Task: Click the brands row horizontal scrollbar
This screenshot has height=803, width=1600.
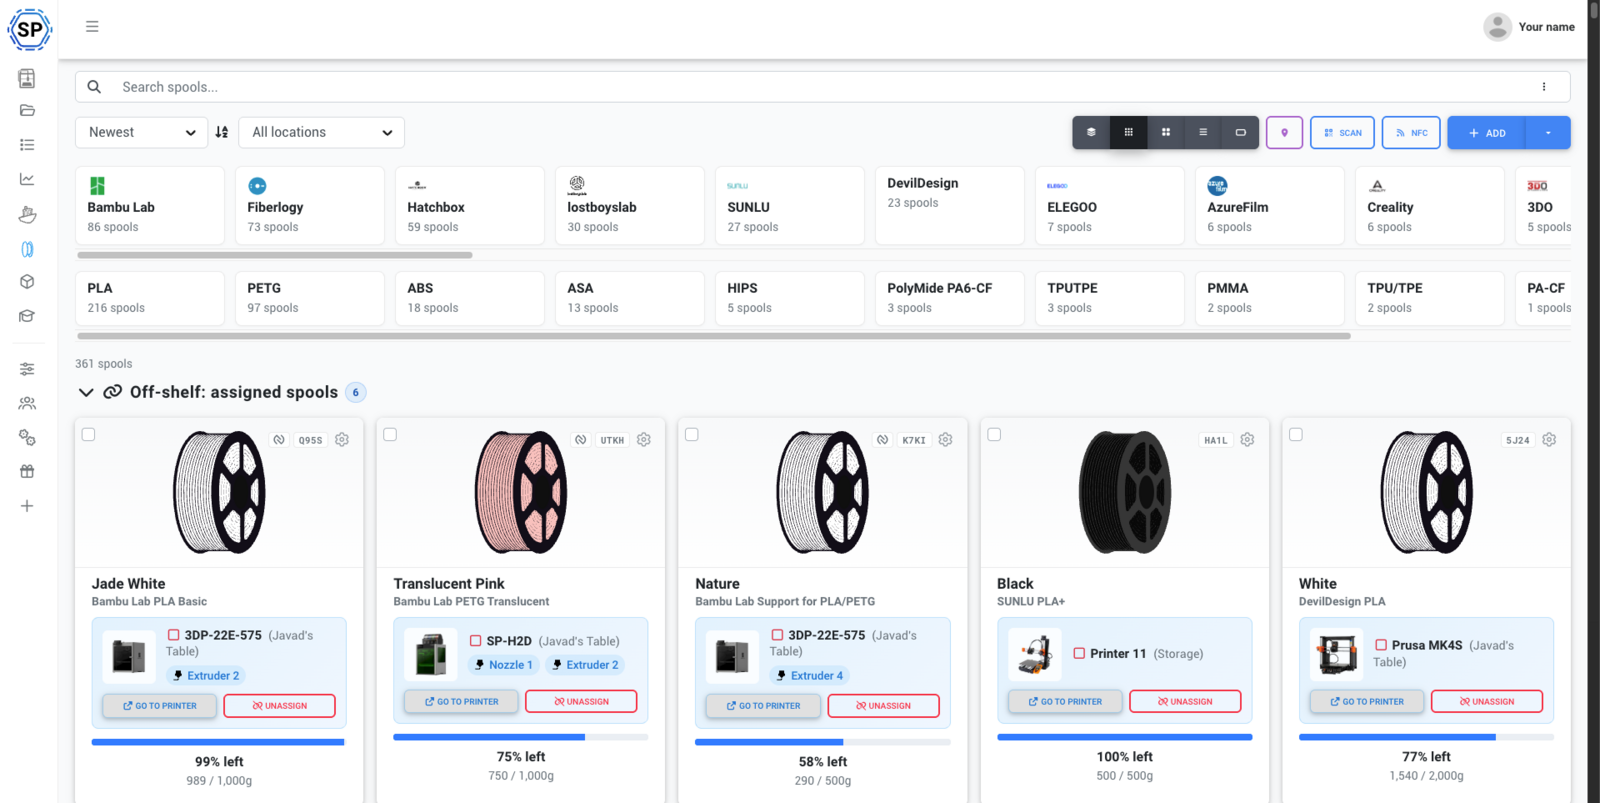Action: (275, 255)
